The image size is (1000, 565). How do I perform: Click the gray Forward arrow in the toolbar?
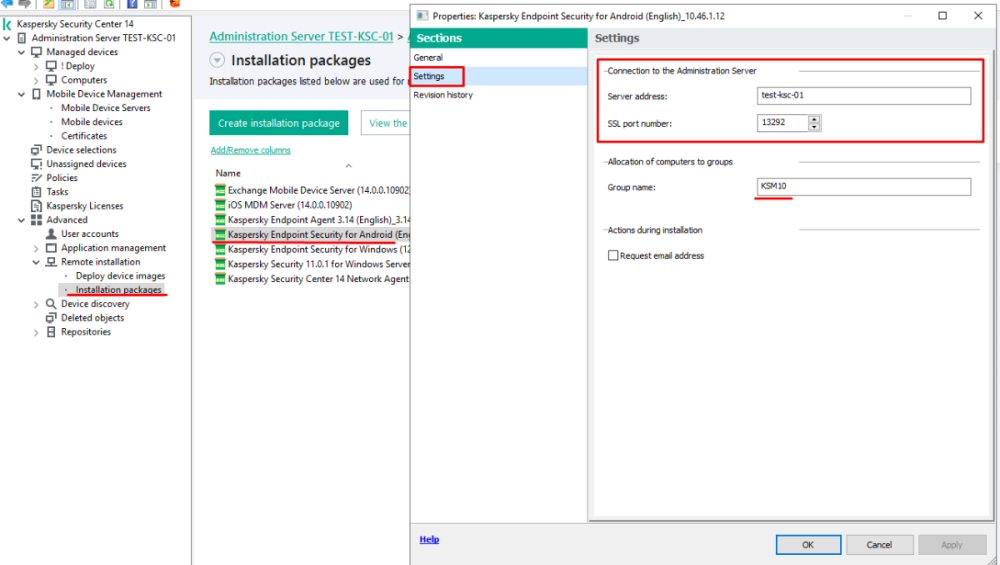(x=25, y=3)
